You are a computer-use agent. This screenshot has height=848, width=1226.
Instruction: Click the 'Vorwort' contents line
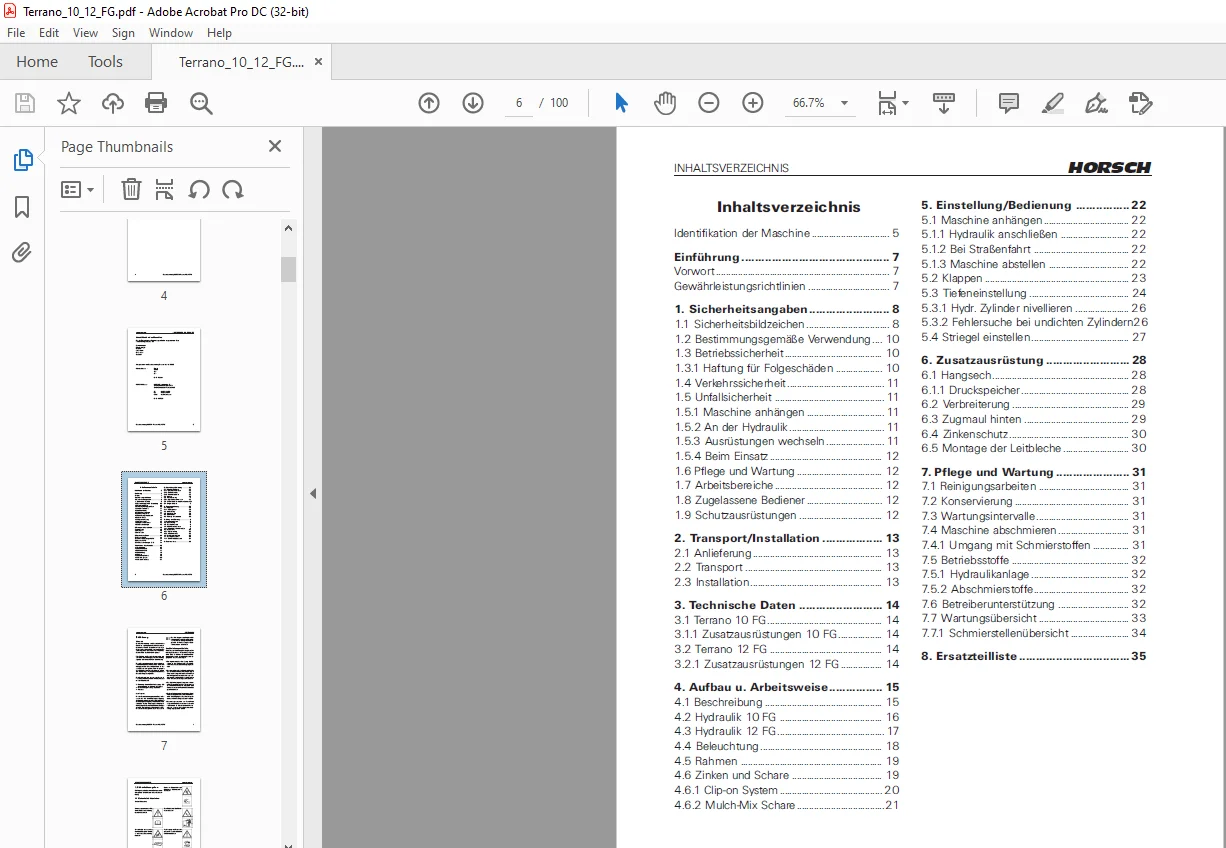point(787,271)
